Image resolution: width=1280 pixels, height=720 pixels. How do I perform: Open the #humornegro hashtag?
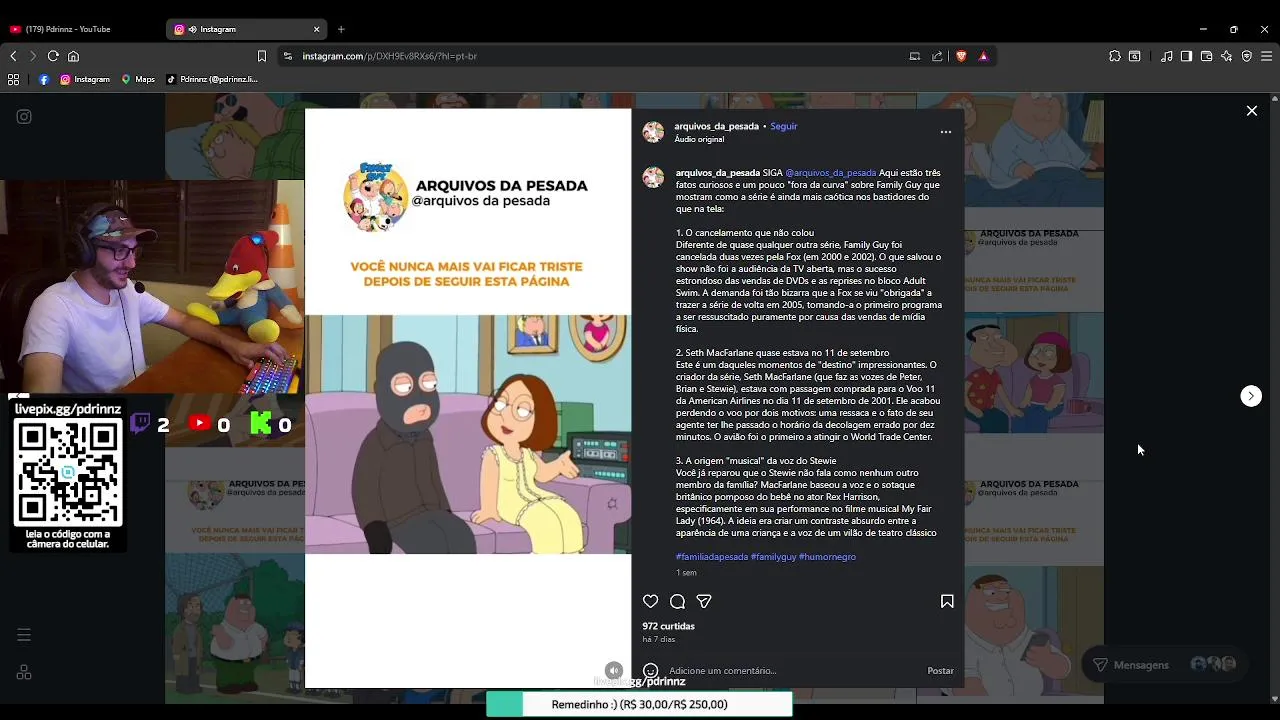[x=827, y=557]
